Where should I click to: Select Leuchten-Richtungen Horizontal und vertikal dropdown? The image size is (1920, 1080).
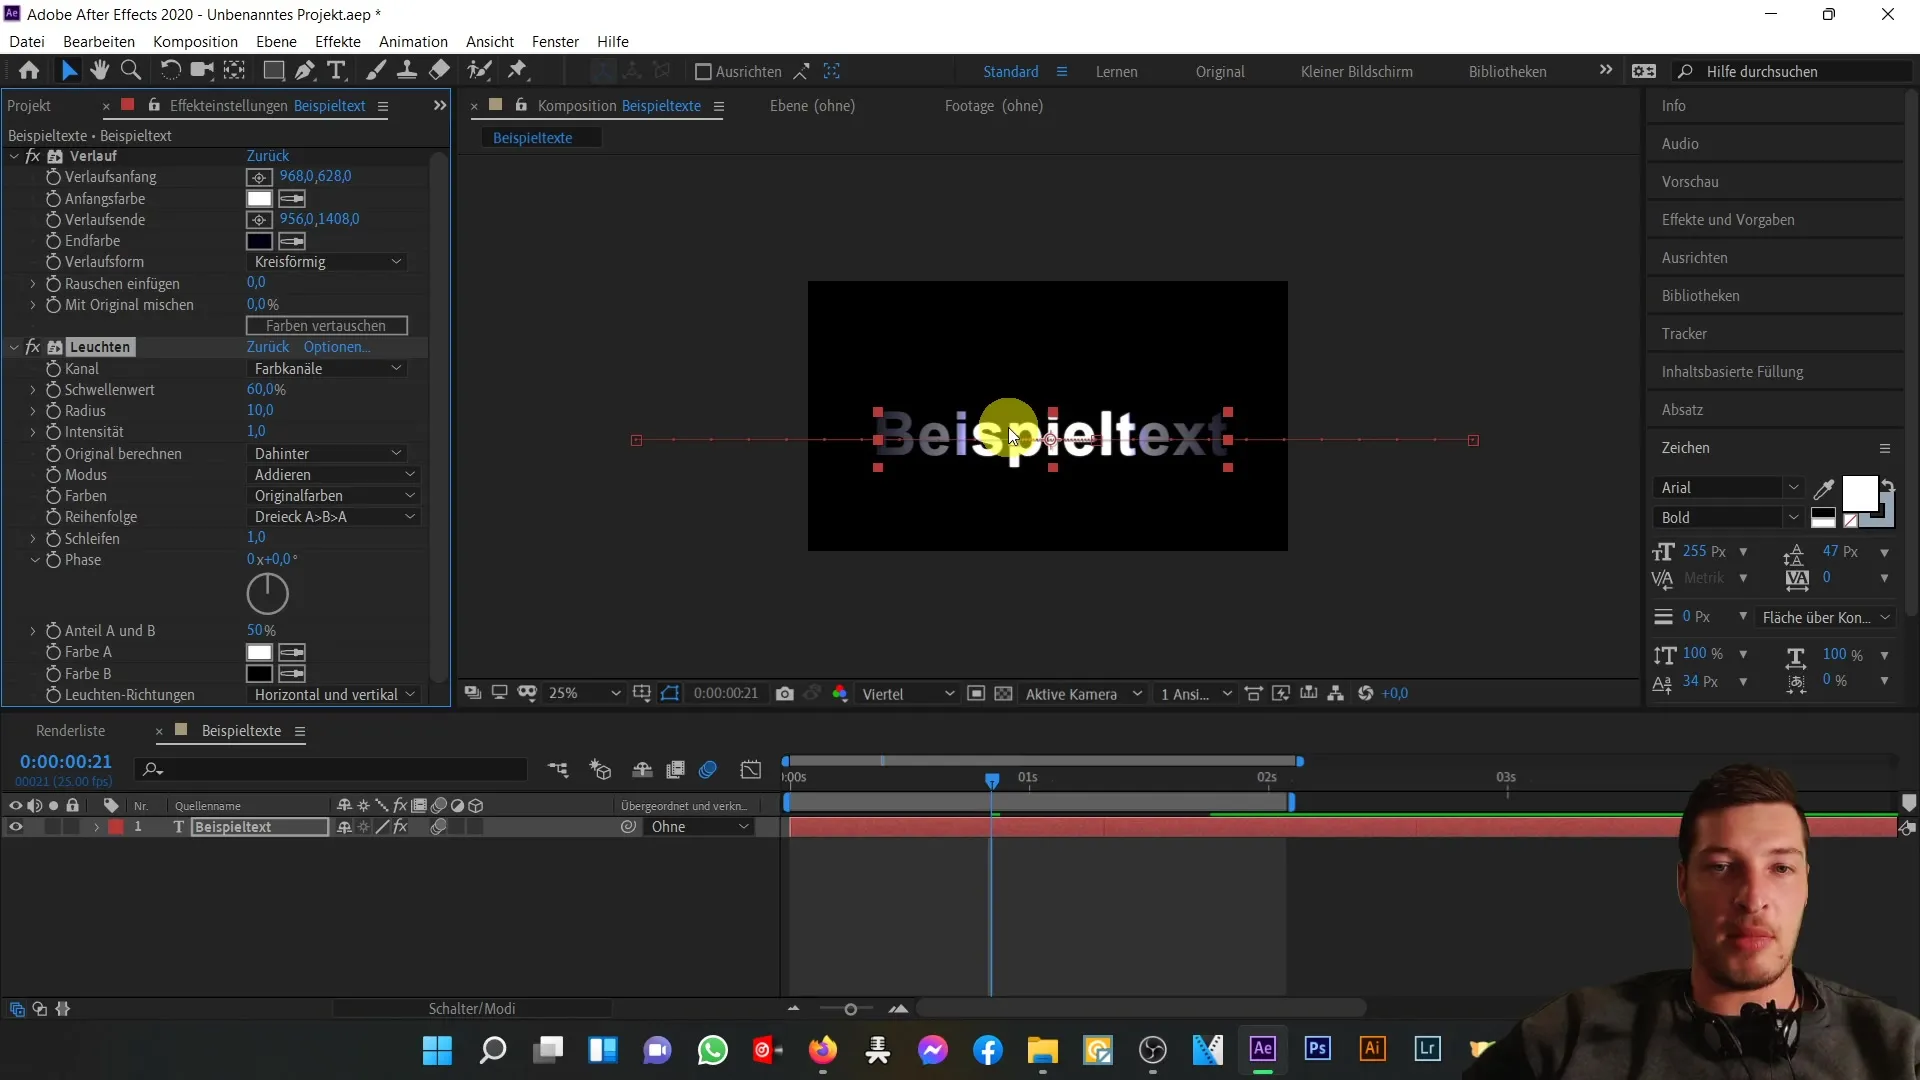tap(332, 695)
